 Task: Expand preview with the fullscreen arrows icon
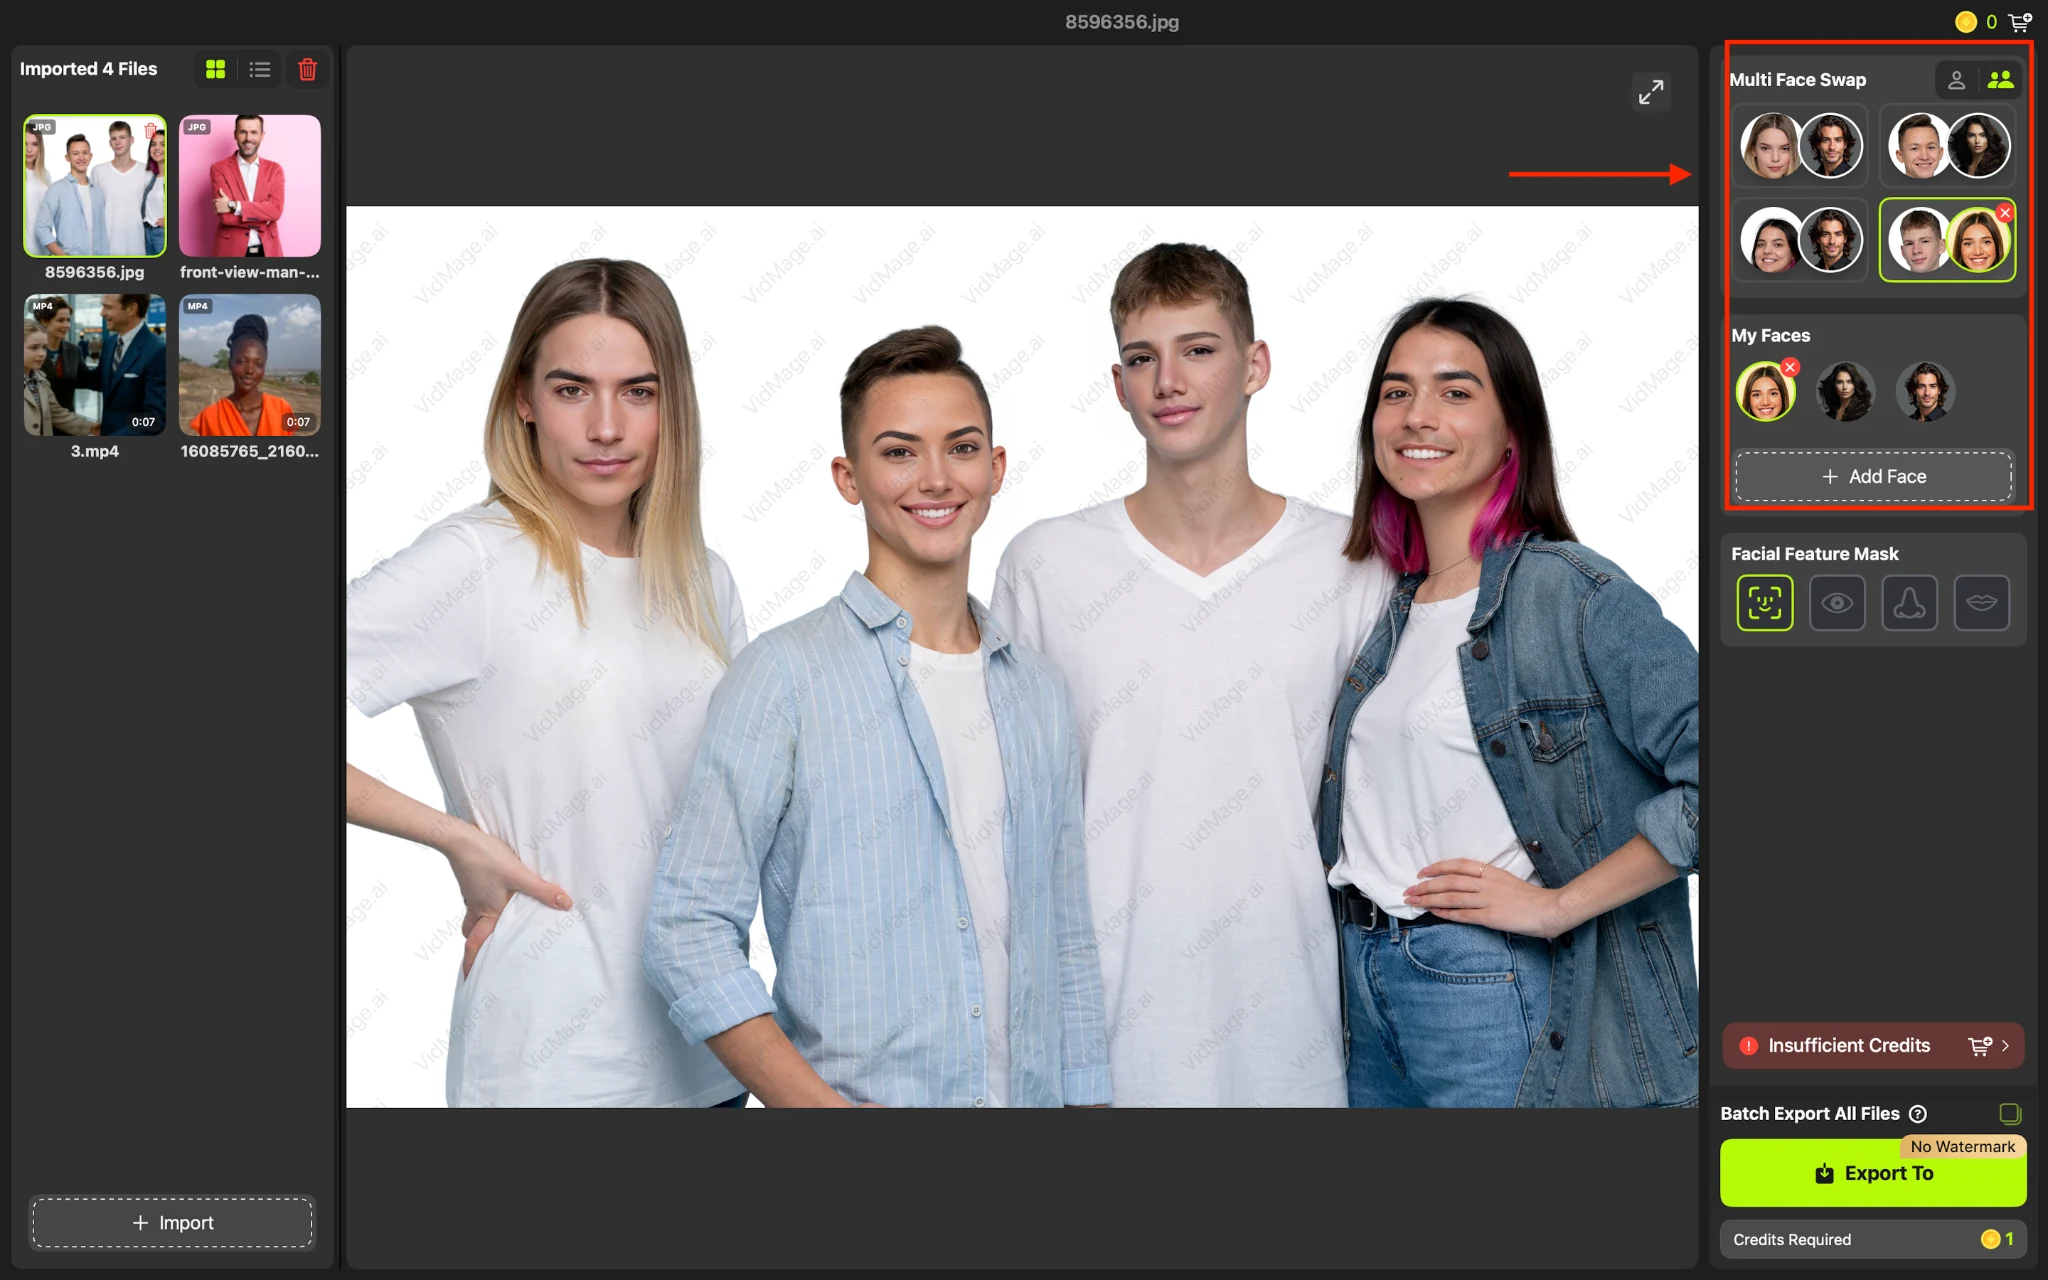click(1651, 92)
